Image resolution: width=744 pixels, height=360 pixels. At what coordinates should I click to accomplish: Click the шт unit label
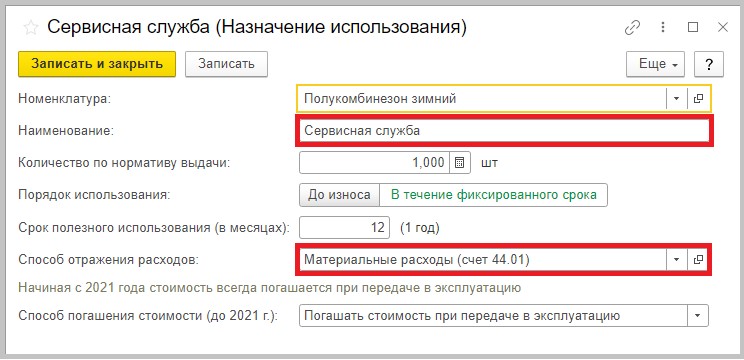pos(489,163)
